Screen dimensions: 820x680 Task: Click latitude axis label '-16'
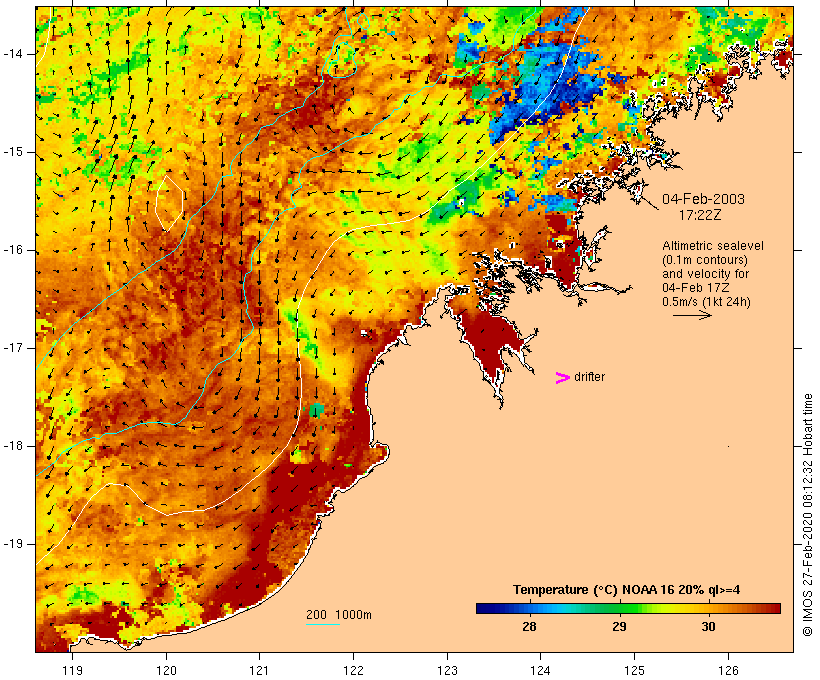point(12,250)
